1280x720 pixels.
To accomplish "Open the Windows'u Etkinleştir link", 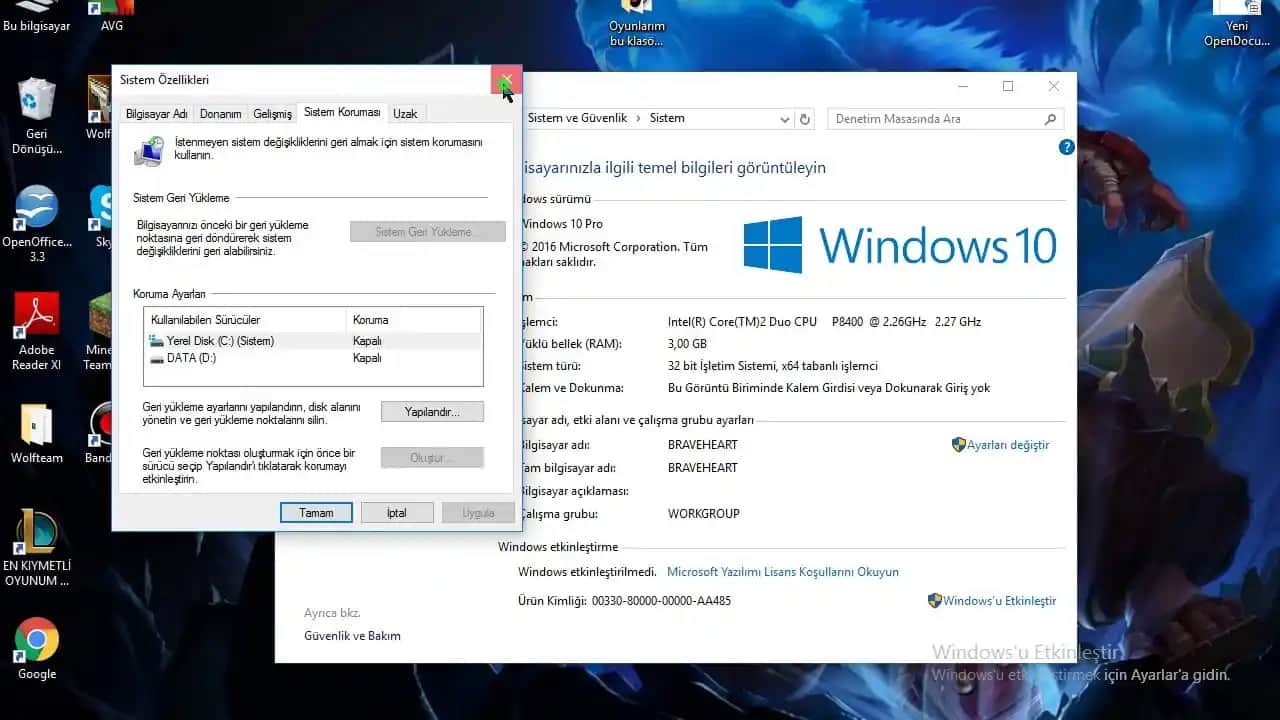I will [998, 601].
